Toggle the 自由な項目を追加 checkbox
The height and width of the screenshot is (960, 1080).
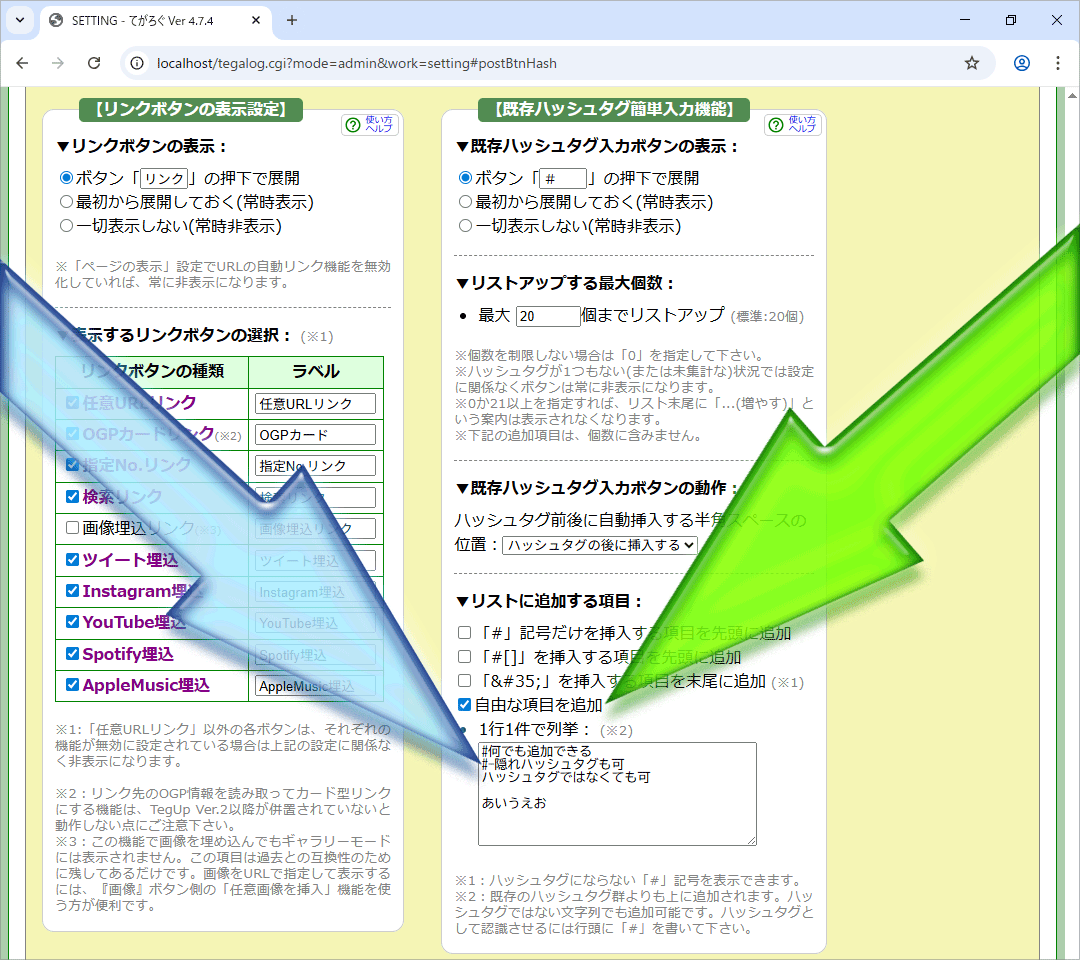tap(464, 705)
